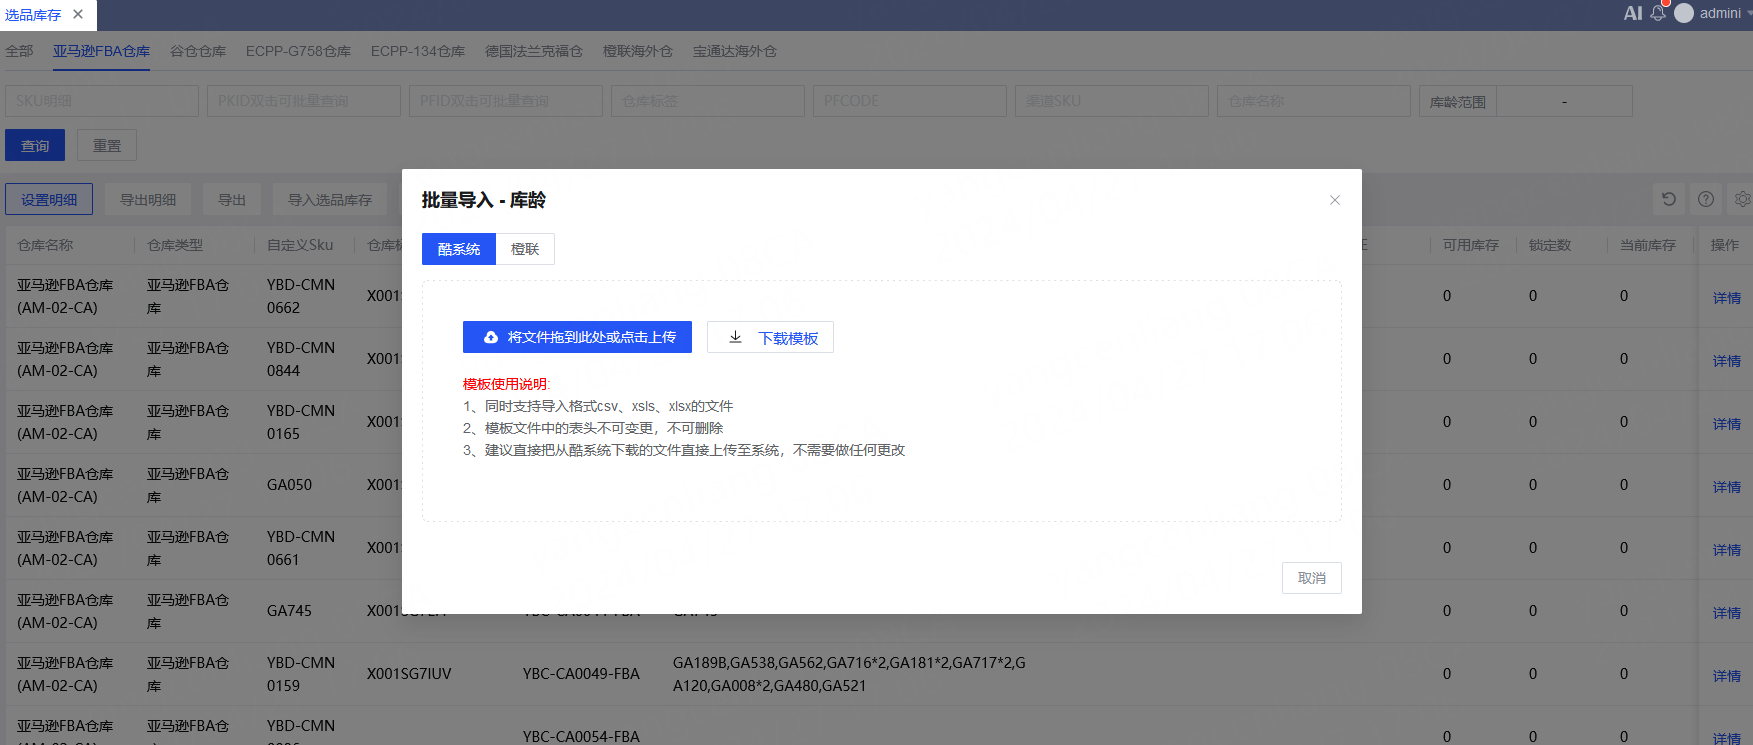1753x745 pixels.
Task: Open the 德国法兰克福仓 tab
Action: coord(533,51)
